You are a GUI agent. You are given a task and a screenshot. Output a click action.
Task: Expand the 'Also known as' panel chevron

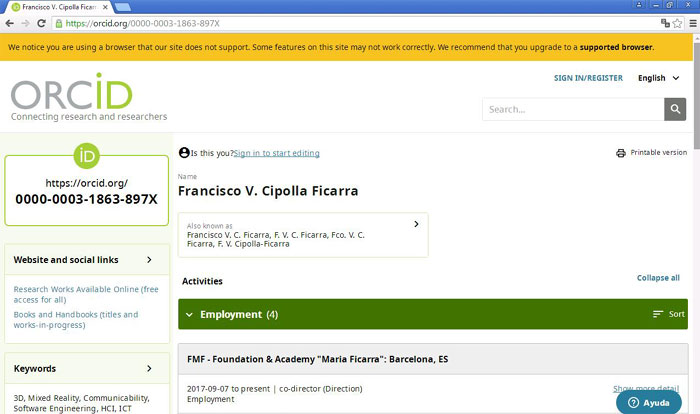coord(416,224)
